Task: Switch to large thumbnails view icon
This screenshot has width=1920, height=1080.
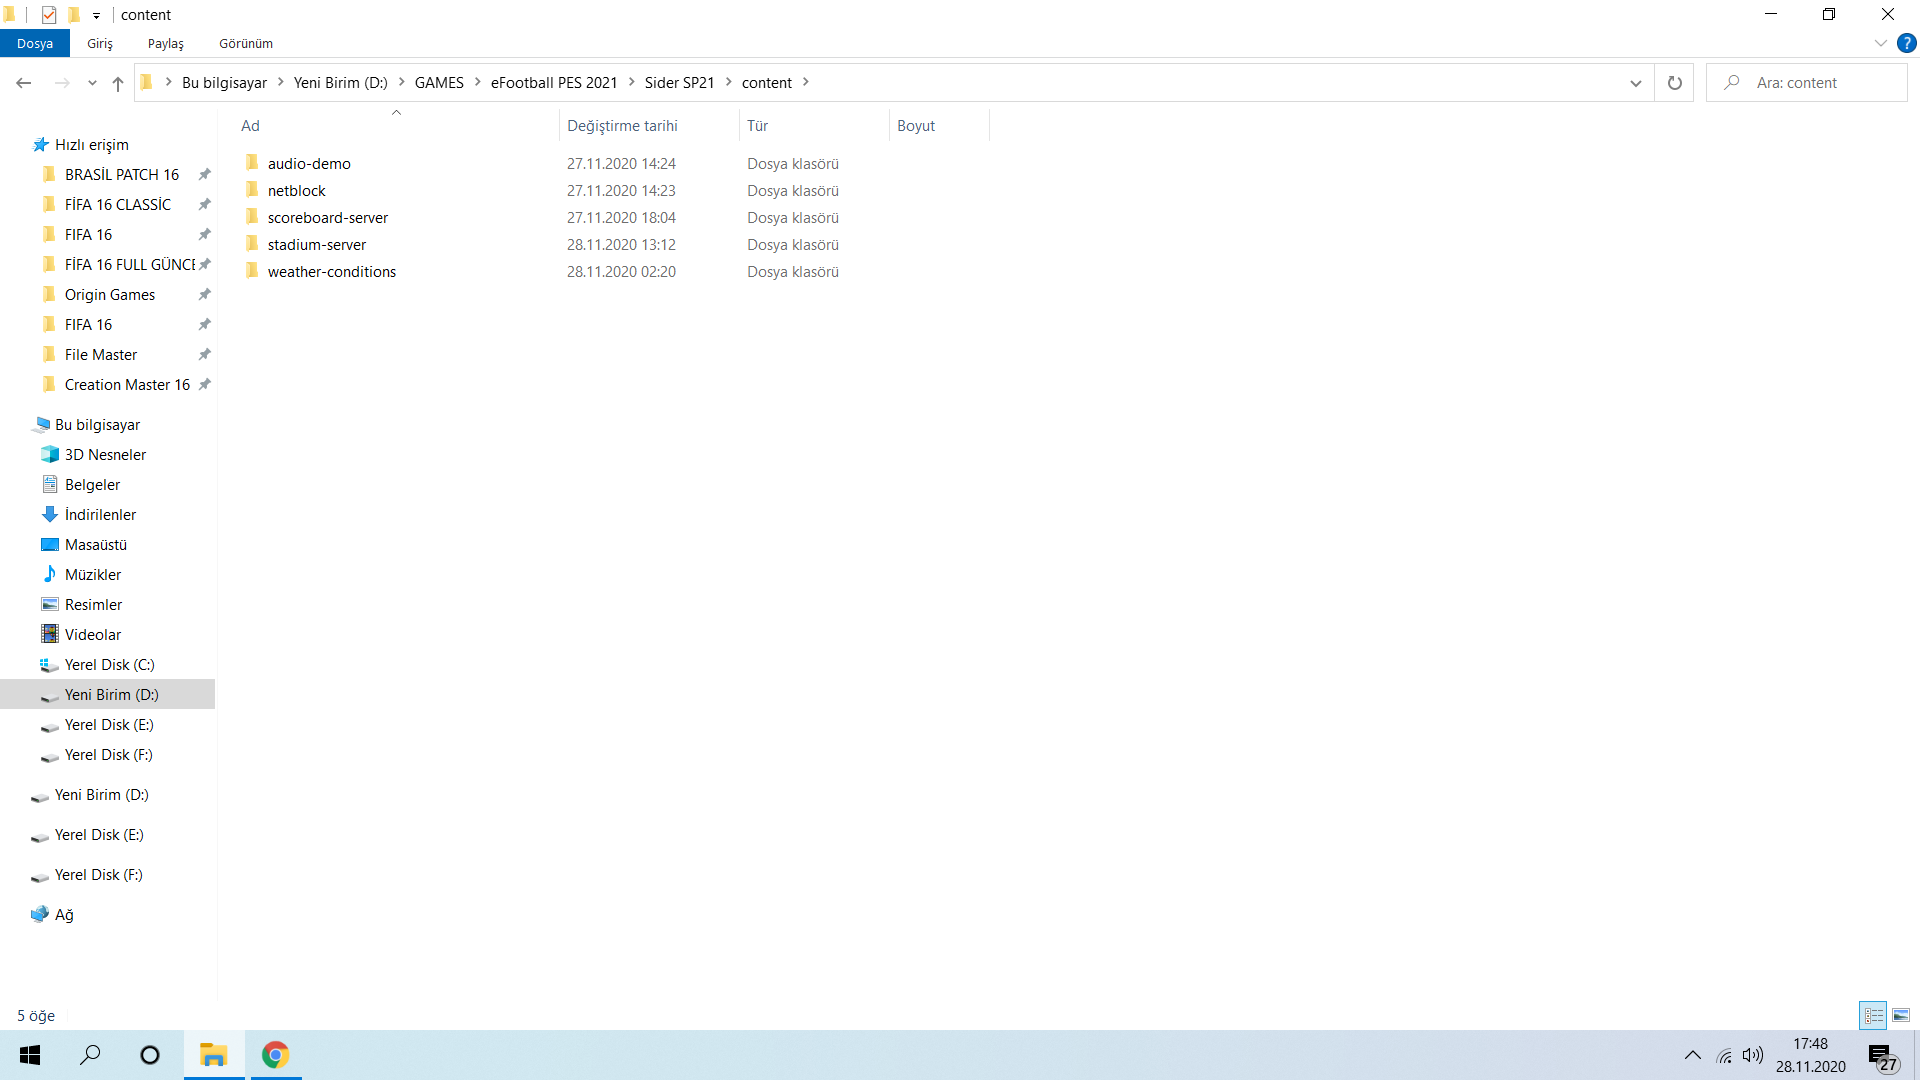Action: tap(1901, 1015)
